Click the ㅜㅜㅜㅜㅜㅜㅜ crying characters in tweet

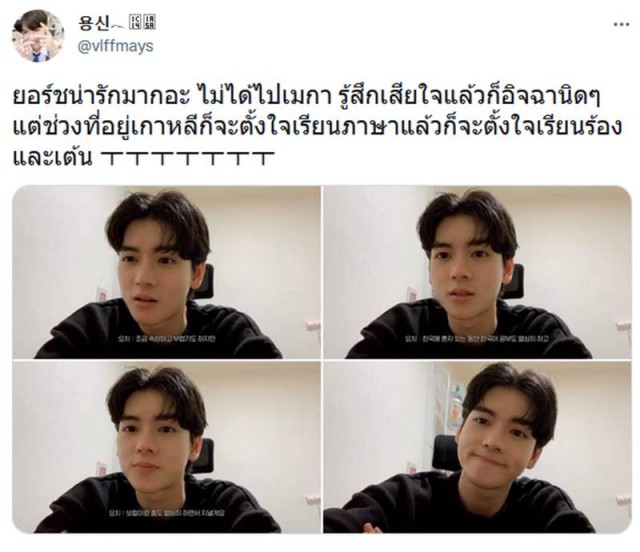click(186, 158)
